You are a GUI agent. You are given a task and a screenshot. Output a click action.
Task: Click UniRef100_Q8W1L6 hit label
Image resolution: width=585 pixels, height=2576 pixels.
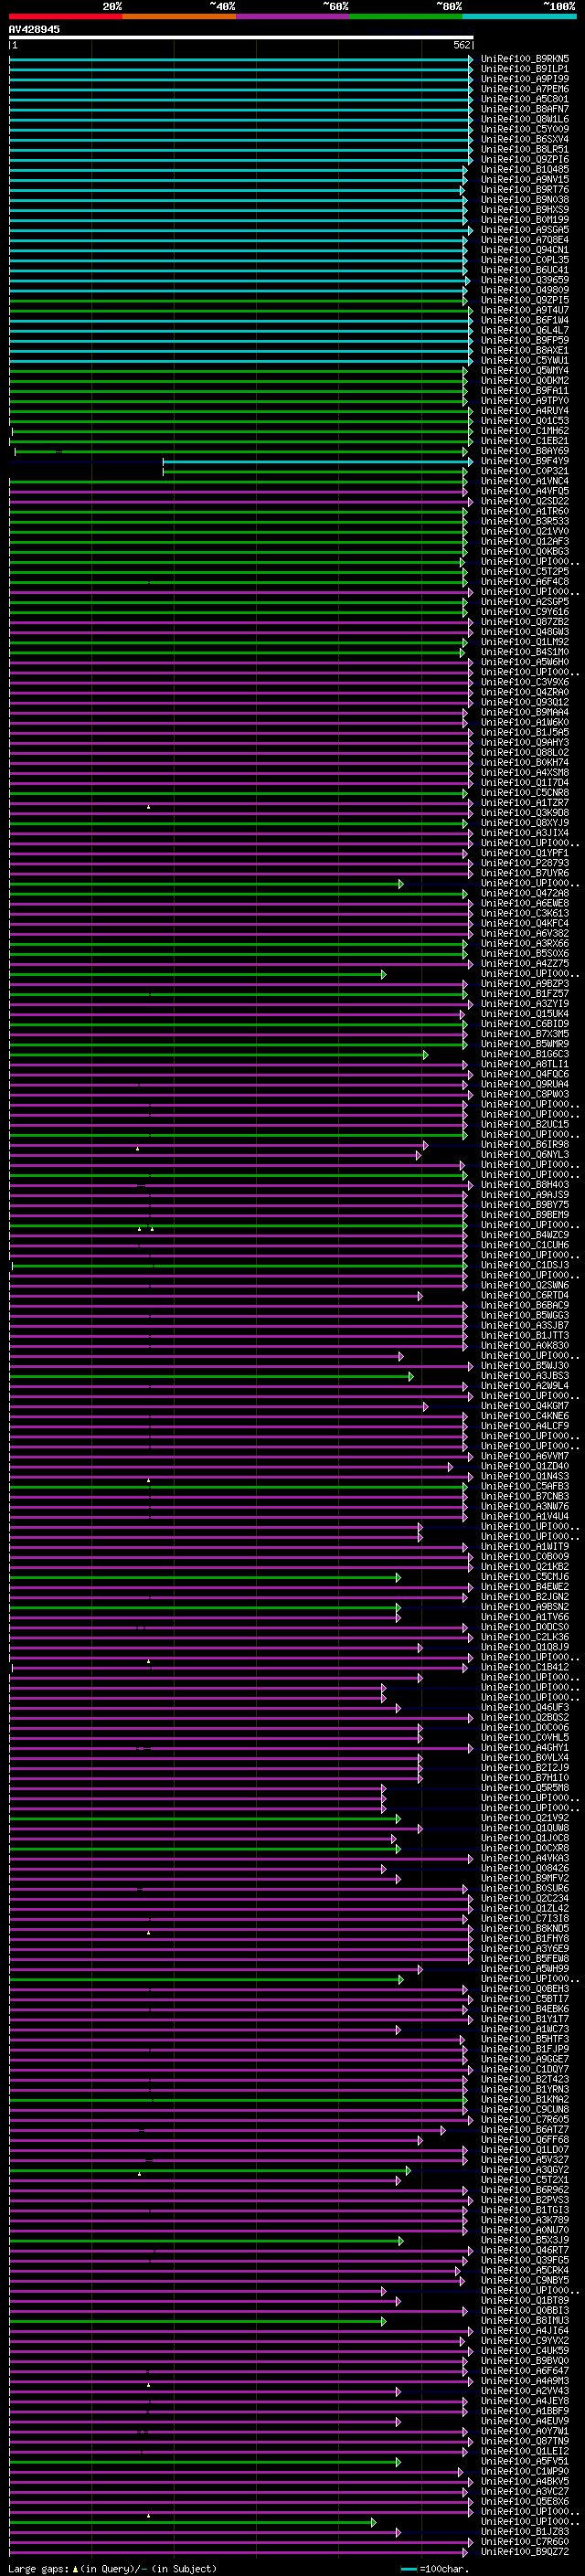pyautogui.click(x=525, y=119)
